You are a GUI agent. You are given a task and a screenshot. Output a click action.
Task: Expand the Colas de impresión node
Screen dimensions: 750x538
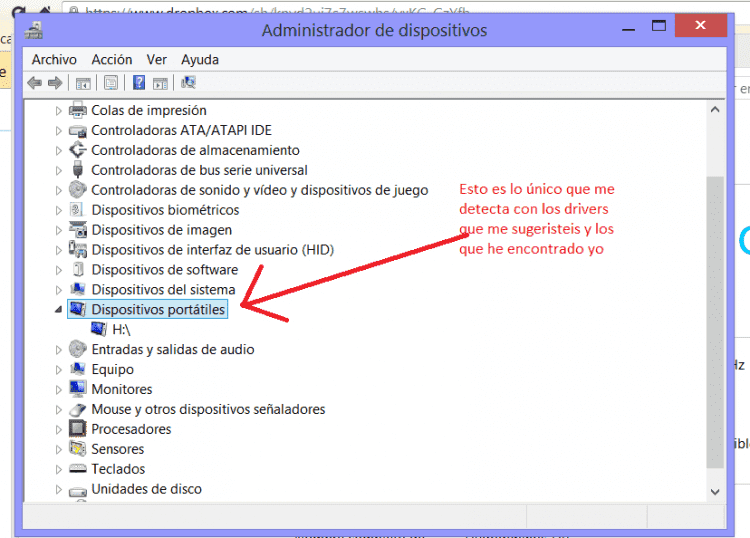click(58, 111)
